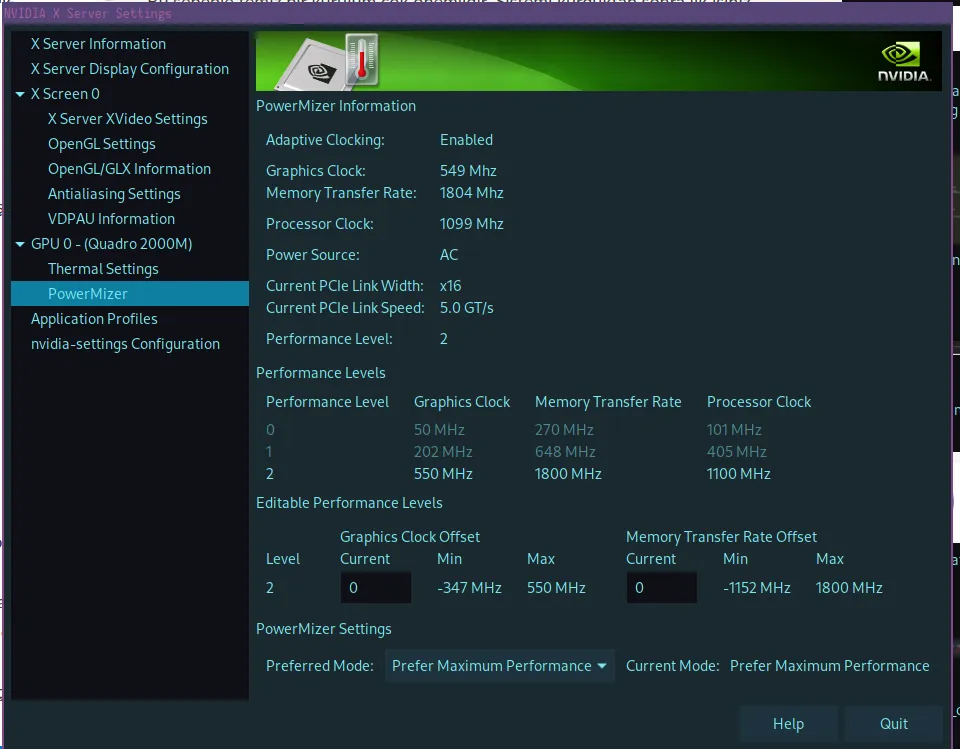Open OpenGL/GLX Information page

tap(129, 169)
